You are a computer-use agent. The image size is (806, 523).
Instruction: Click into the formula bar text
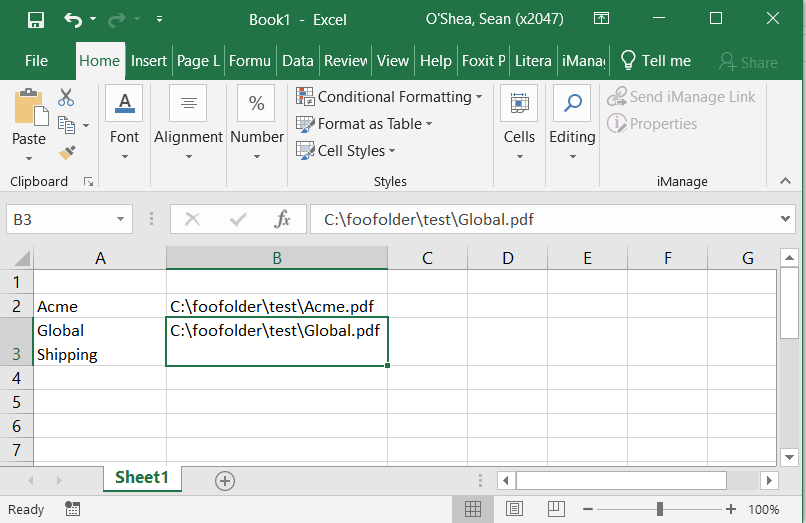543,220
